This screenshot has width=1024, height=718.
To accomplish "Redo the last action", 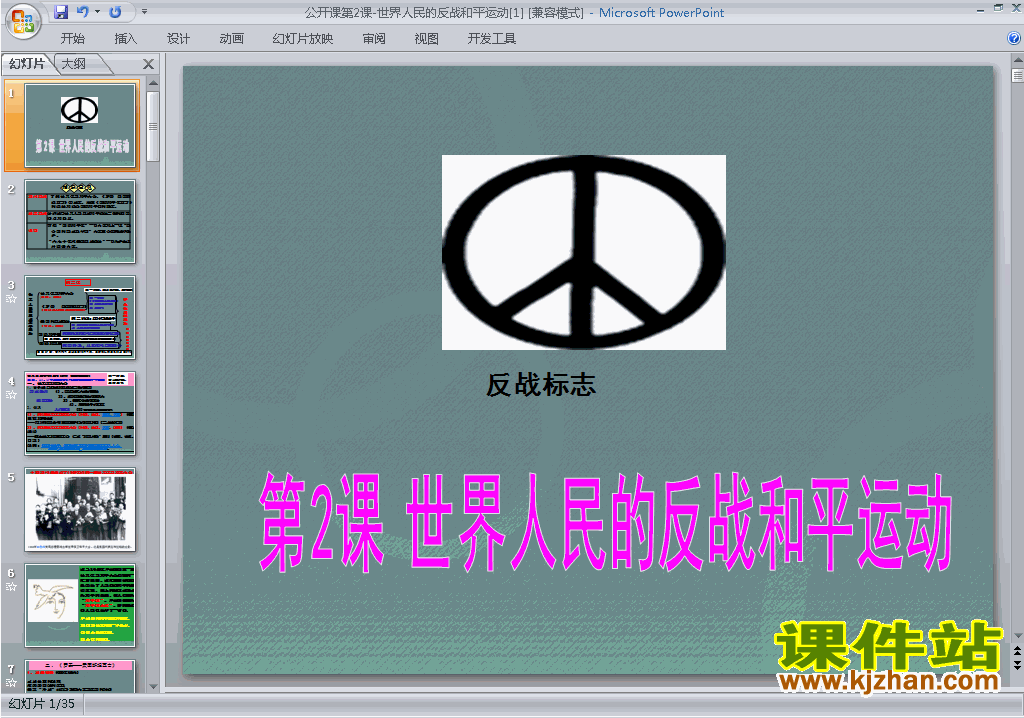I will [116, 12].
